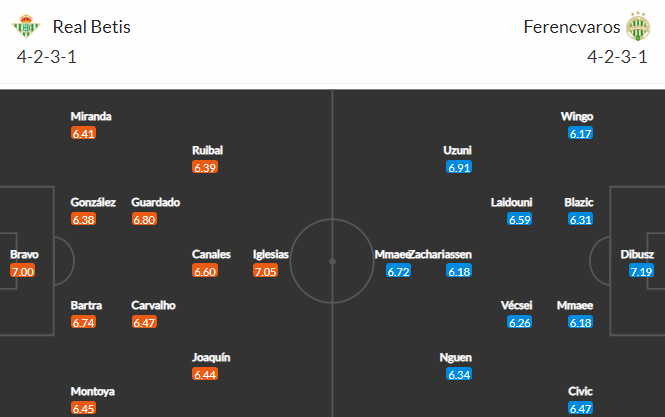Select Montoya's 6.45 rating badge

pyautogui.click(x=84, y=409)
